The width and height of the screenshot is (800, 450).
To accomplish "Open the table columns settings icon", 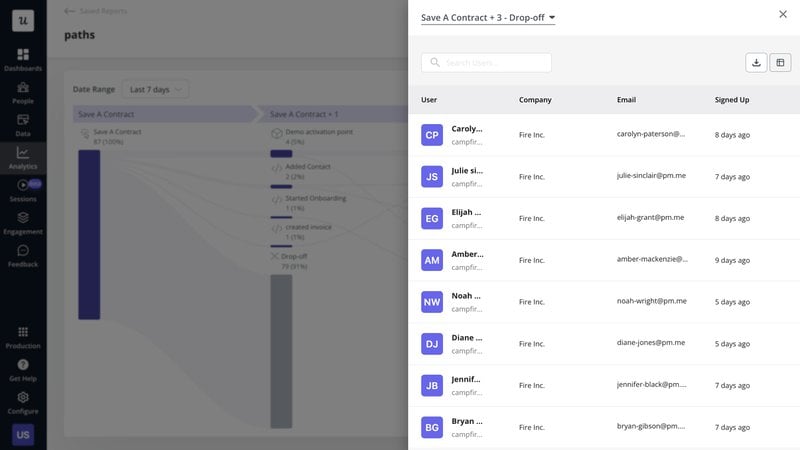I will coord(780,62).
